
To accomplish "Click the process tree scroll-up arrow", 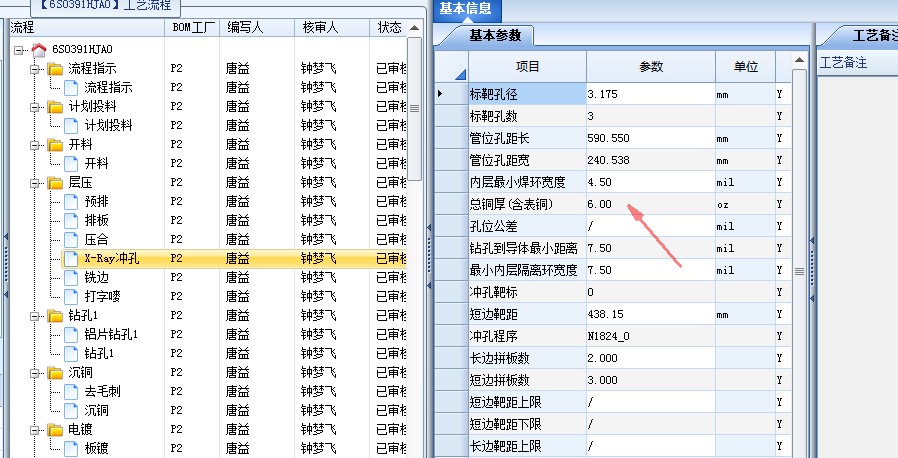I will [x=415, y=28].
